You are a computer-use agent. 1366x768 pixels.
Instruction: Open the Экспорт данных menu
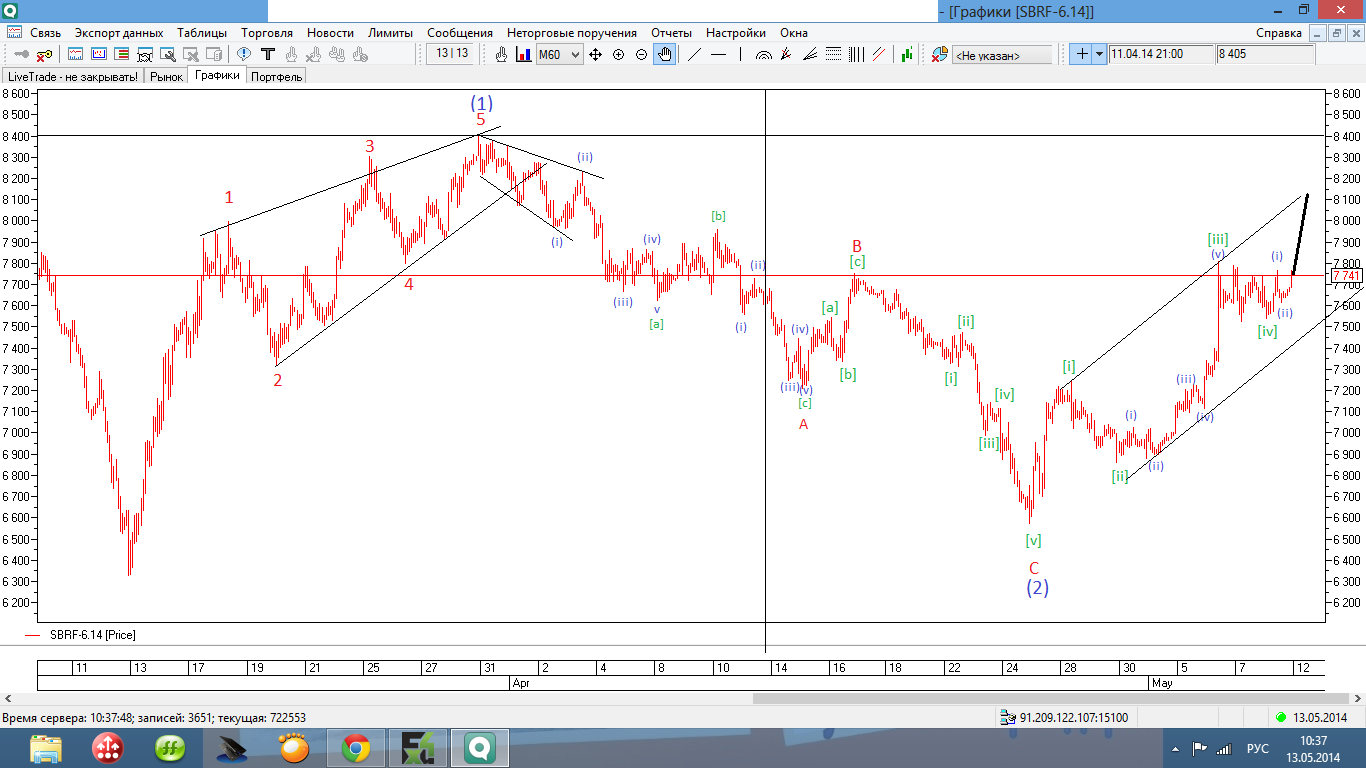(x=119, y=33)
